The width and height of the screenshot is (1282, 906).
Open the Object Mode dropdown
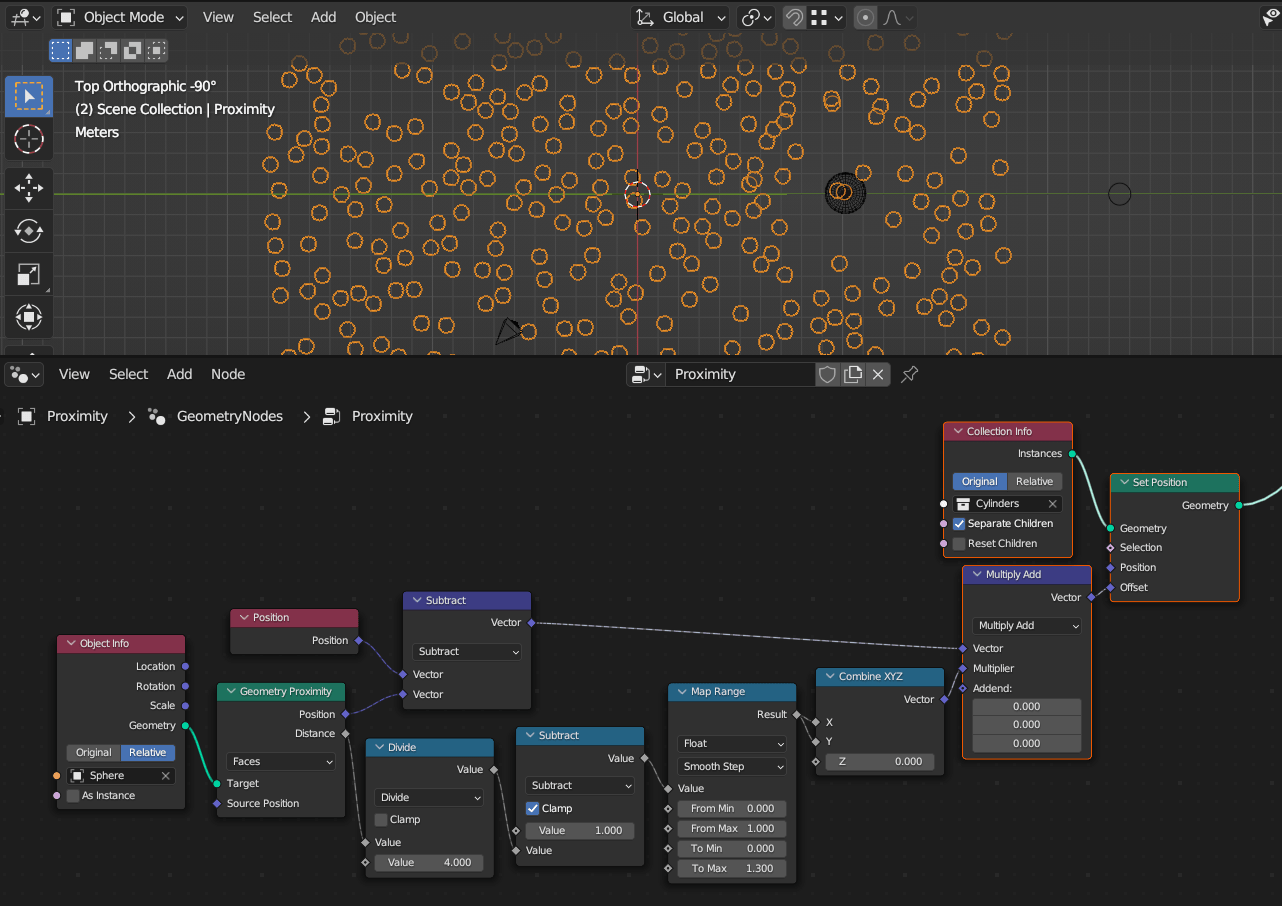(x=119, y=17)
